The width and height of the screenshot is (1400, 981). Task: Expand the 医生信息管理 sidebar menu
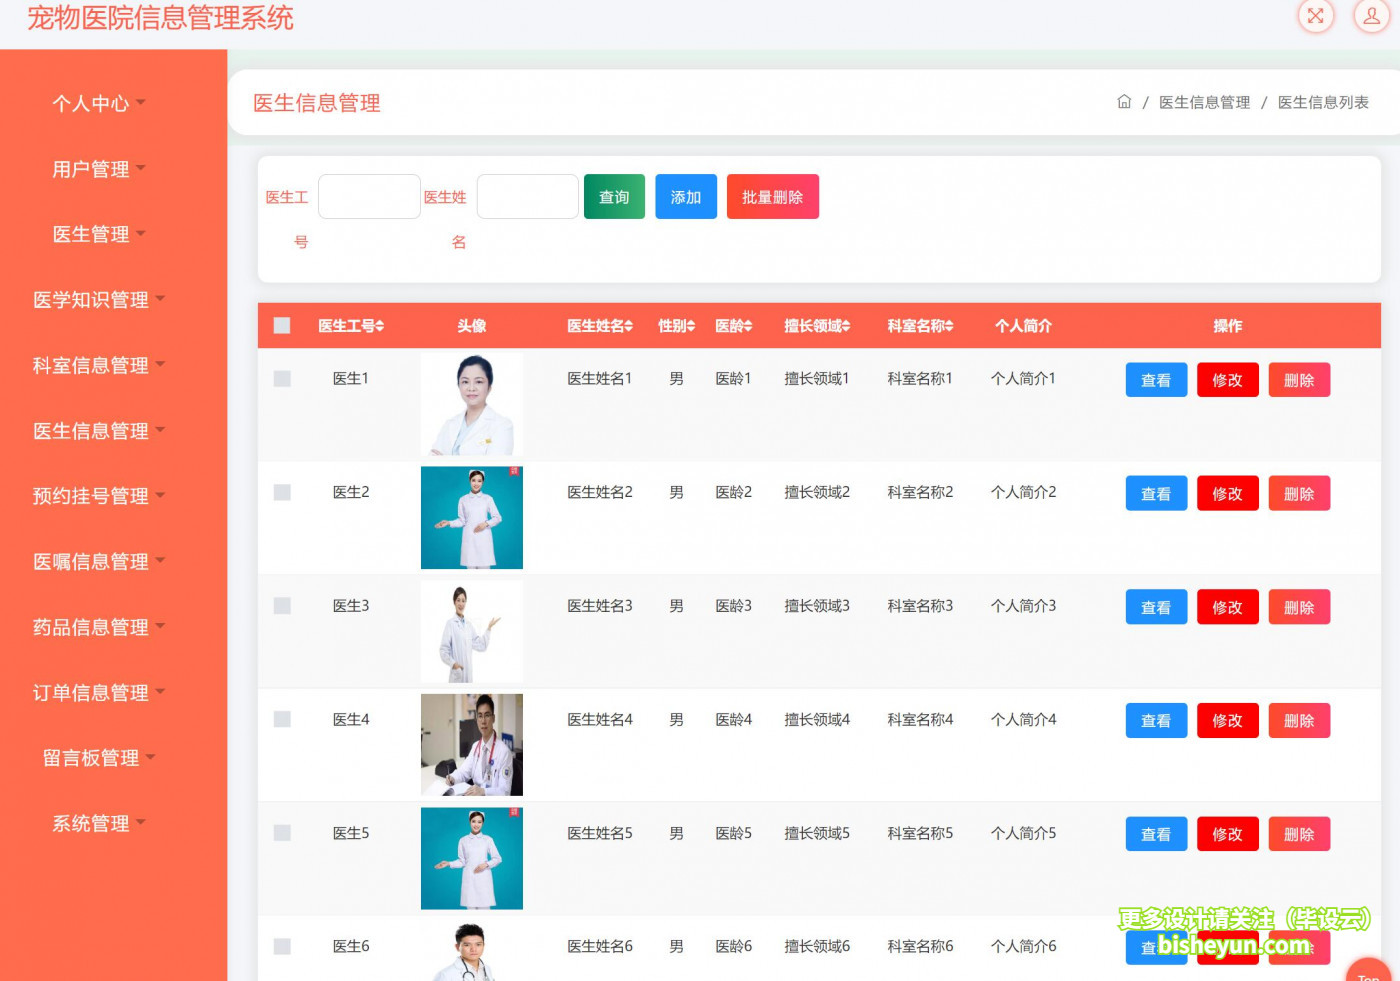pyautogui.click(x=99, y=431)
